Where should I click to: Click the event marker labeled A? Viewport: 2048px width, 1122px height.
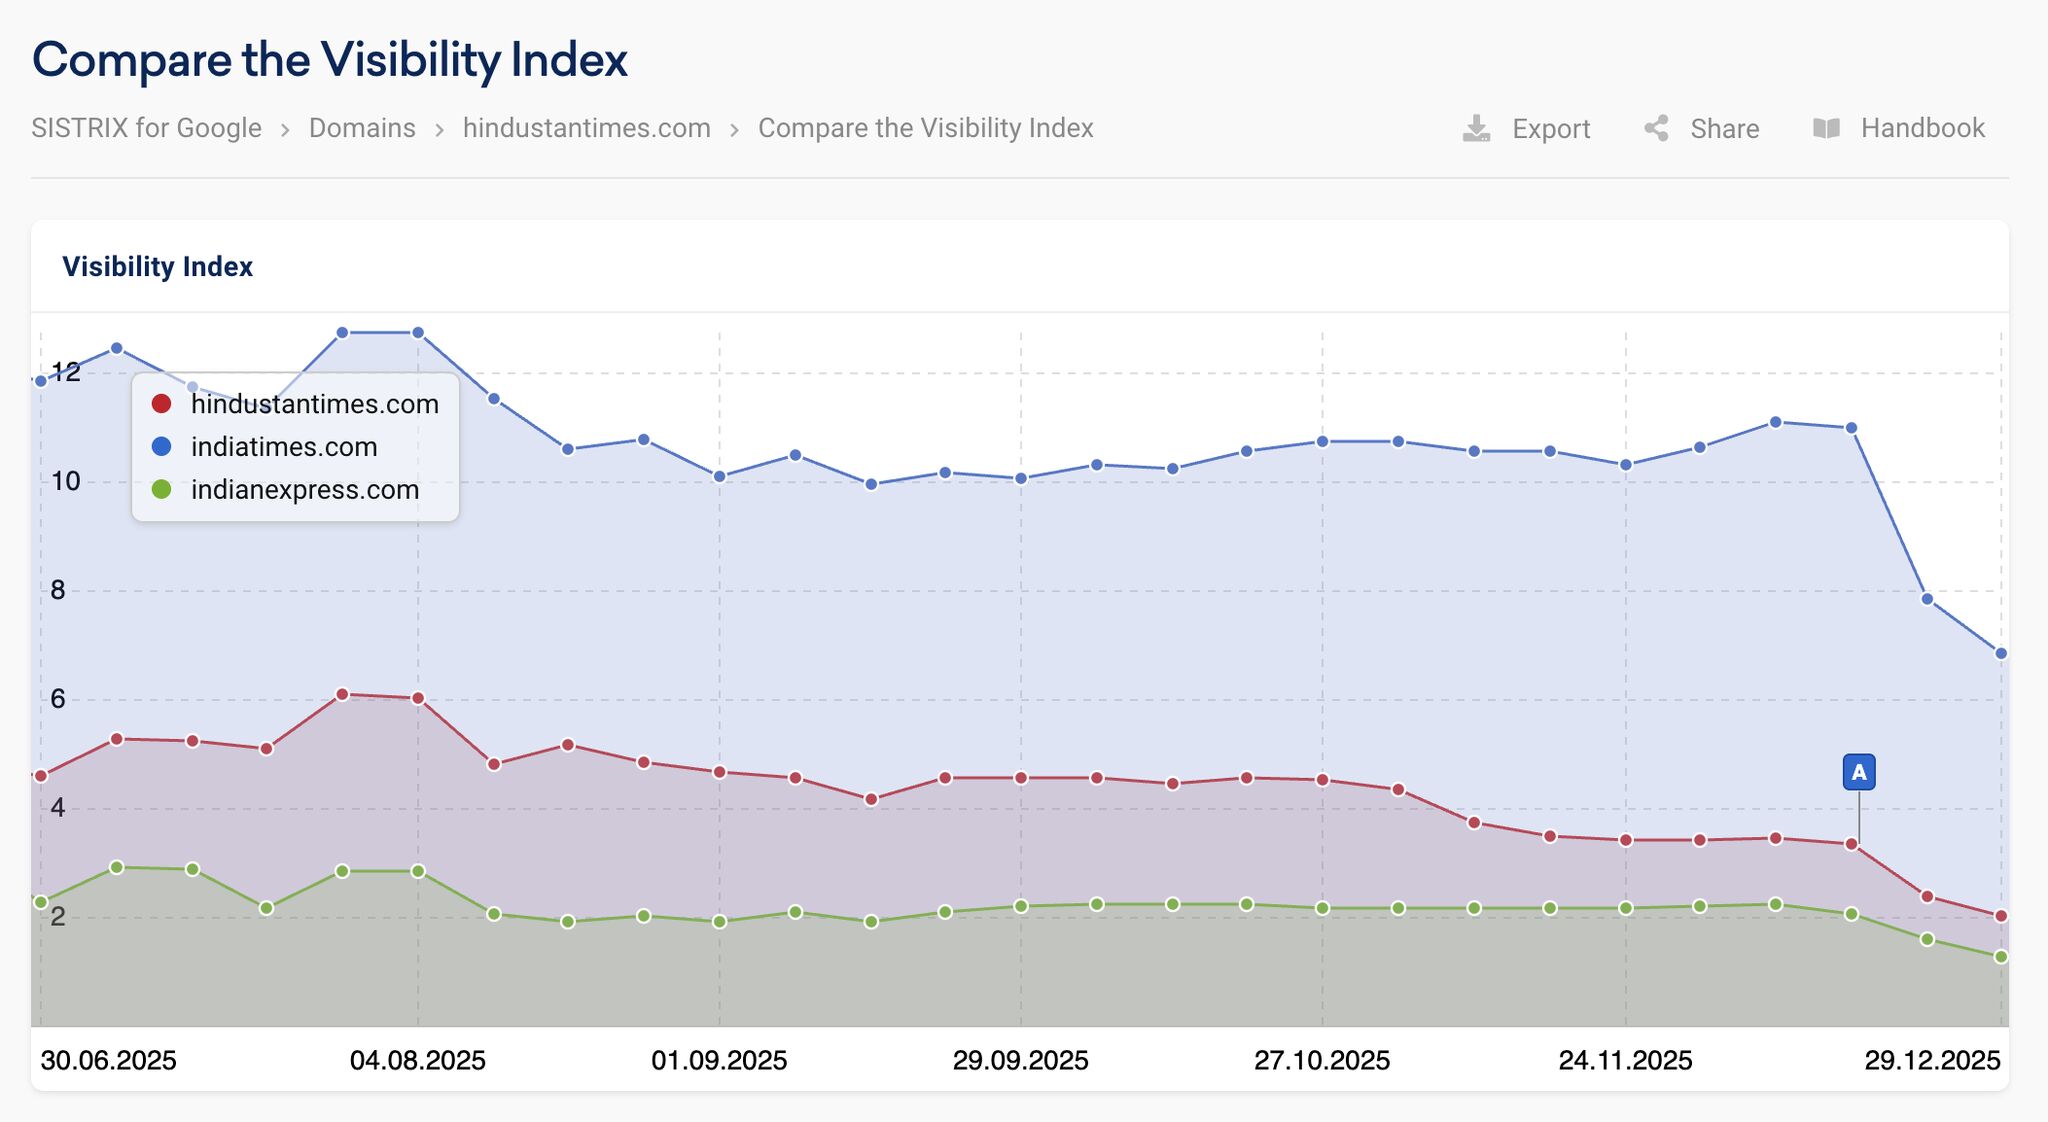tap(1859, 771)
